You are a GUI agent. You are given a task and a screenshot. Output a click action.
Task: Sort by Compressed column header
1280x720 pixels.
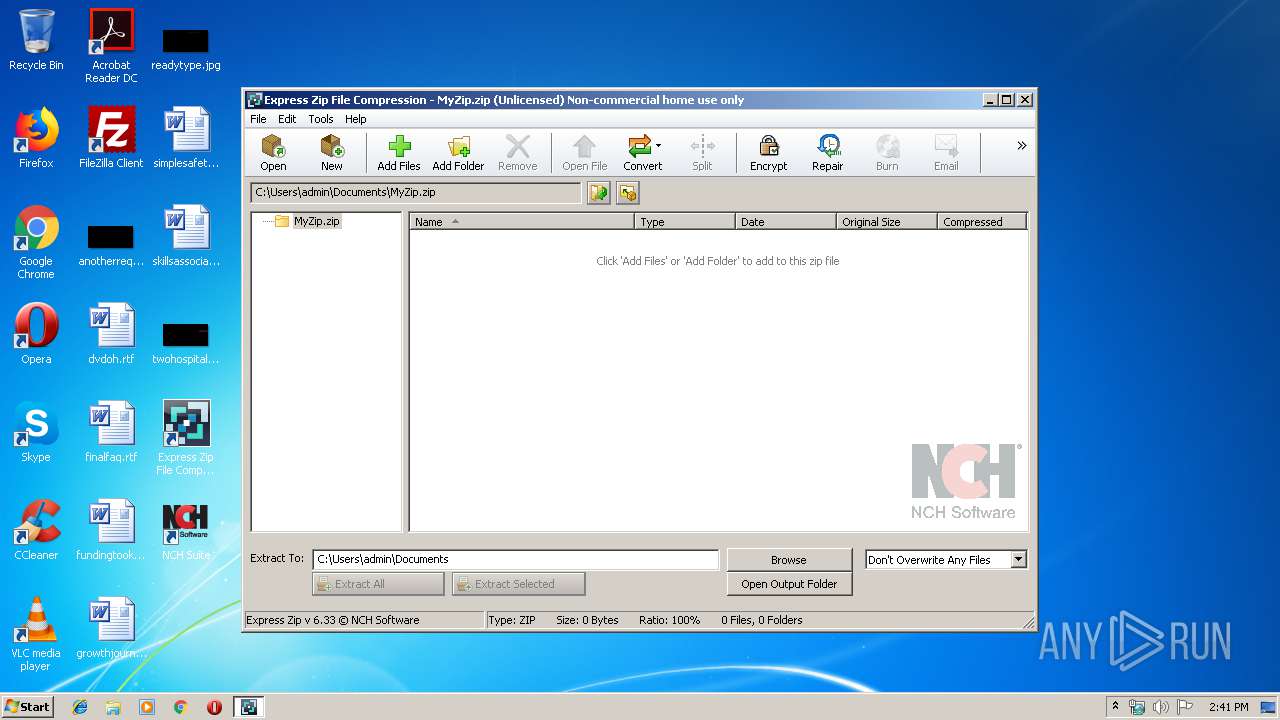click(x=982, y=222)
